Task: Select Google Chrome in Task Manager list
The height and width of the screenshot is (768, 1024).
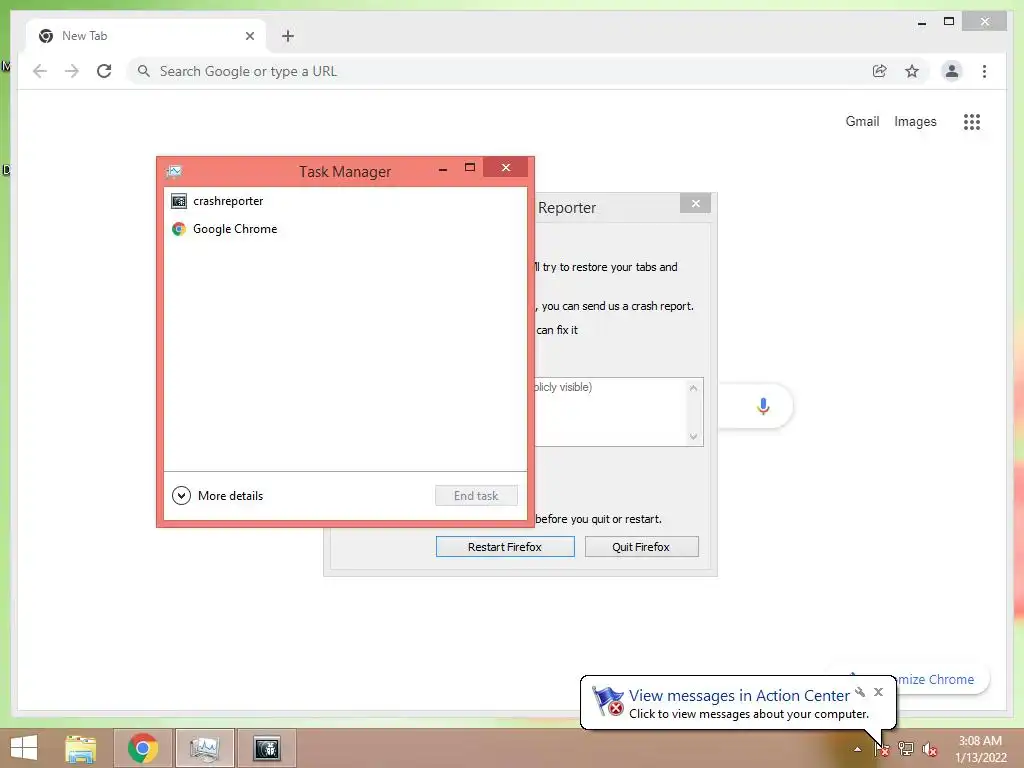Action: tap(345, 229)
